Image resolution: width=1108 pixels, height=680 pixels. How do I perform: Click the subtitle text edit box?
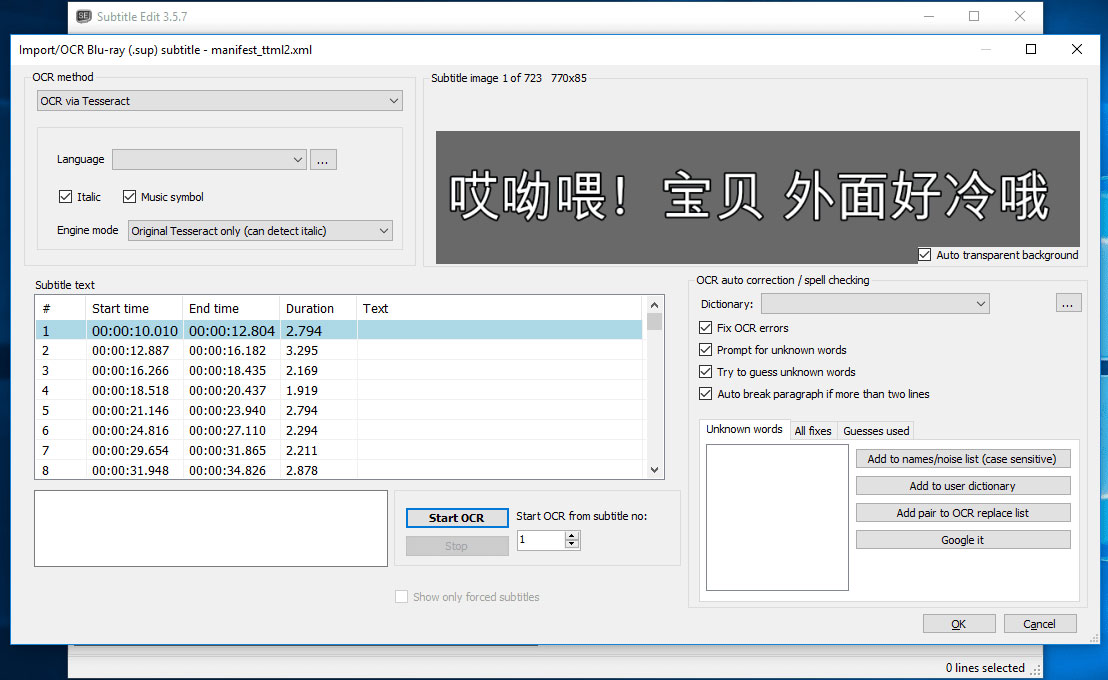[x=211, y=529]
